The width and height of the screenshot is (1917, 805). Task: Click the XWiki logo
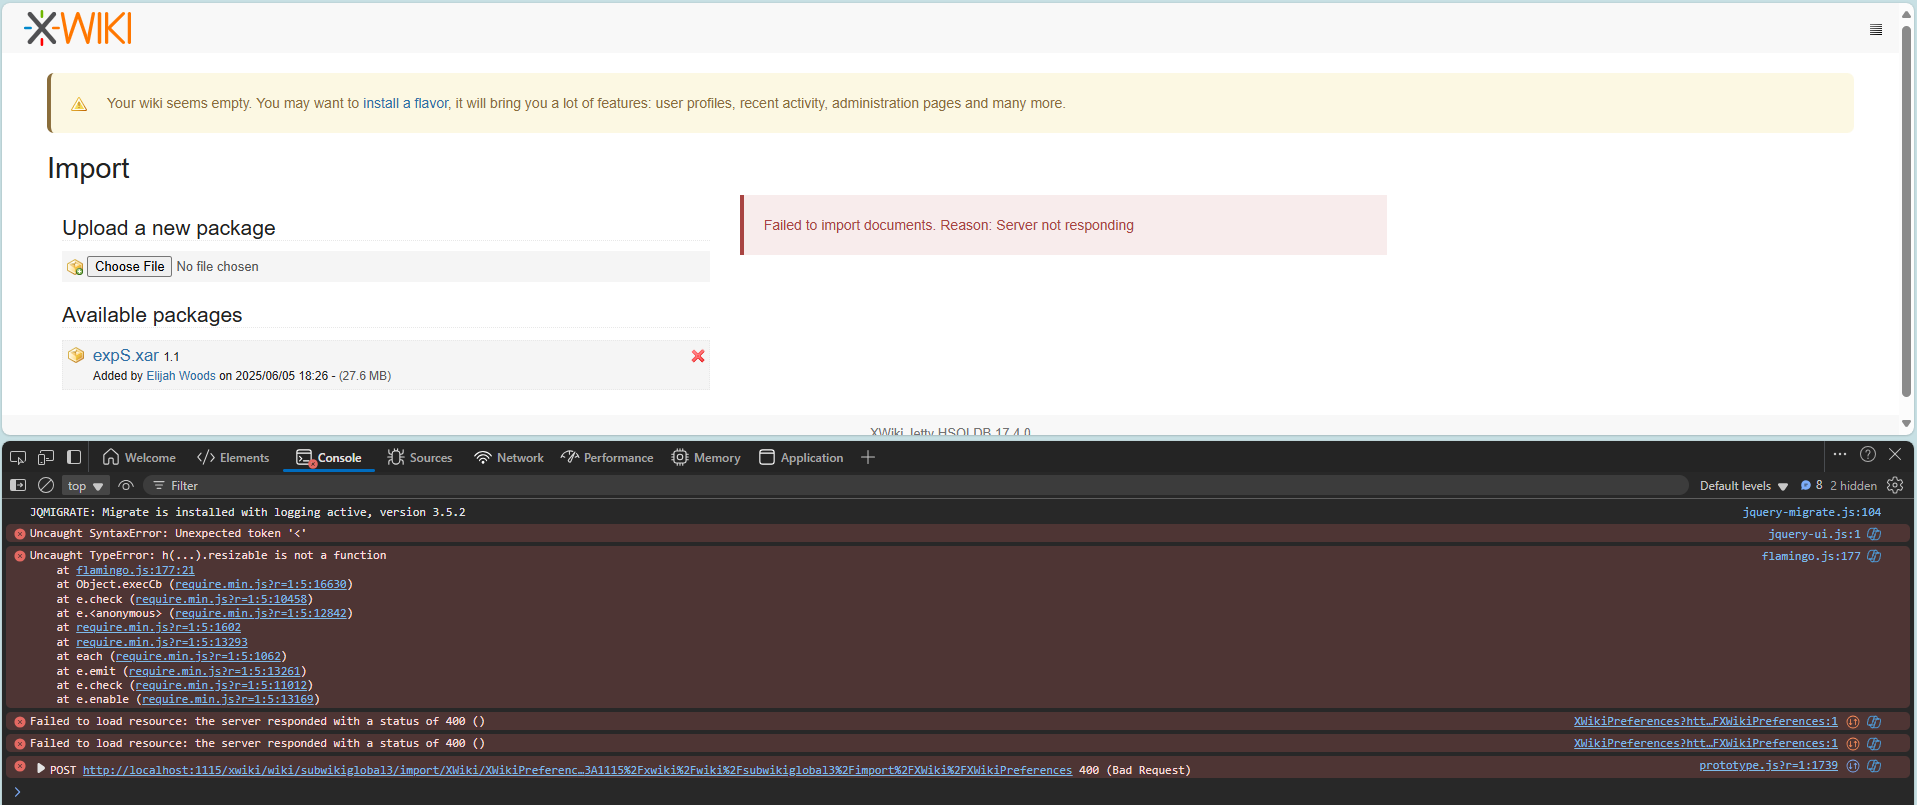78,28
